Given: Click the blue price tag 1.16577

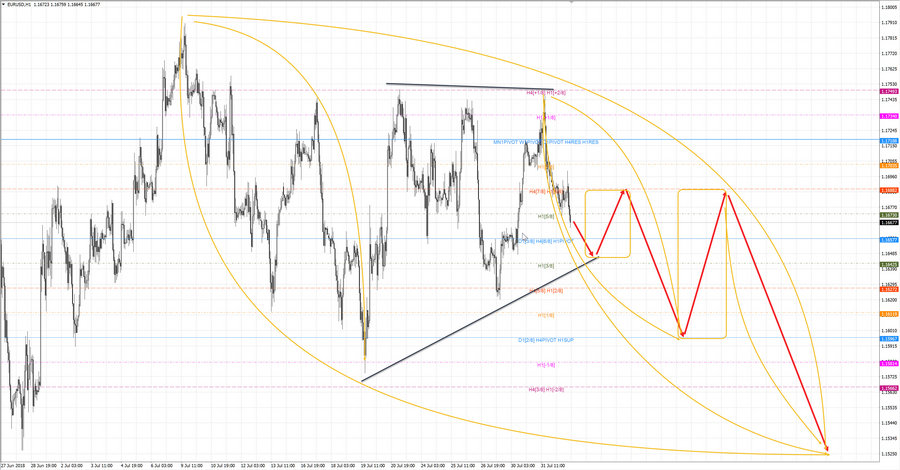Looking at the screenshot, I should coord(889,240).
